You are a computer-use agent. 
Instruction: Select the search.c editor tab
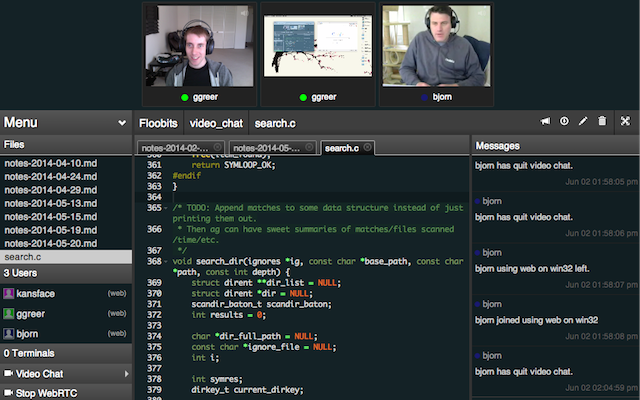coord(347,148)
